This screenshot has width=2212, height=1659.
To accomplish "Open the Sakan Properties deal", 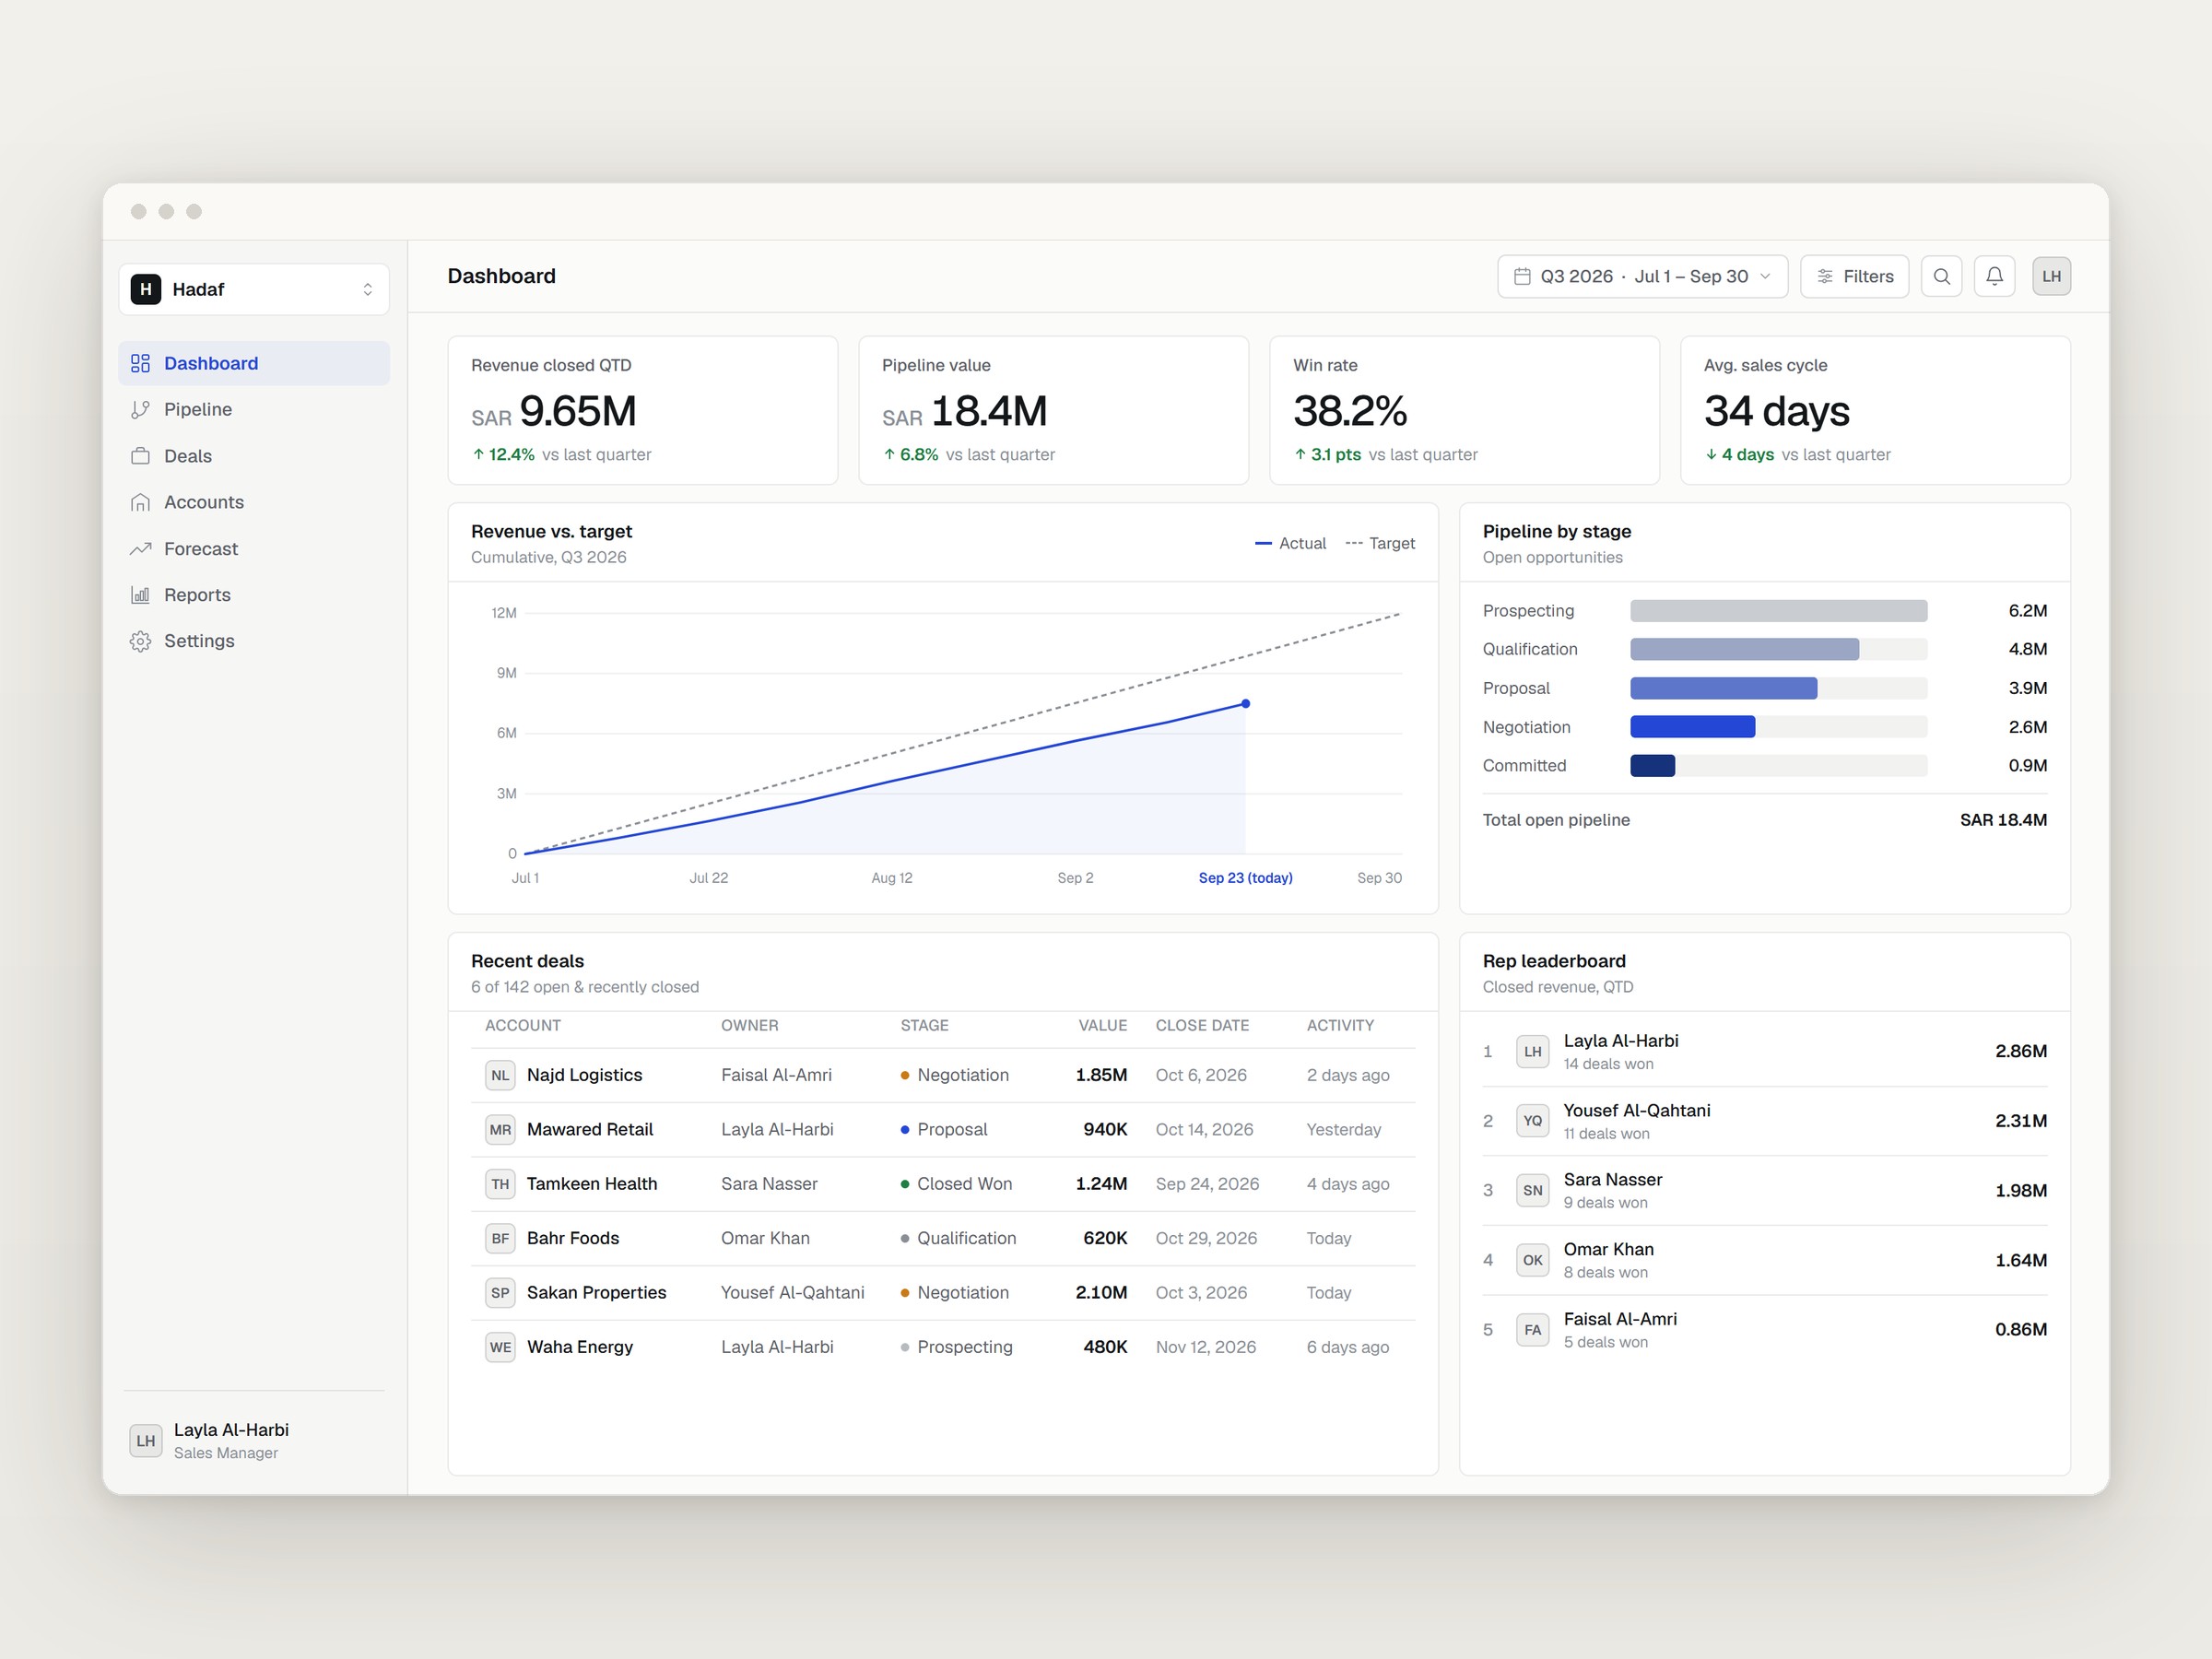I will tap(943, 1293).
